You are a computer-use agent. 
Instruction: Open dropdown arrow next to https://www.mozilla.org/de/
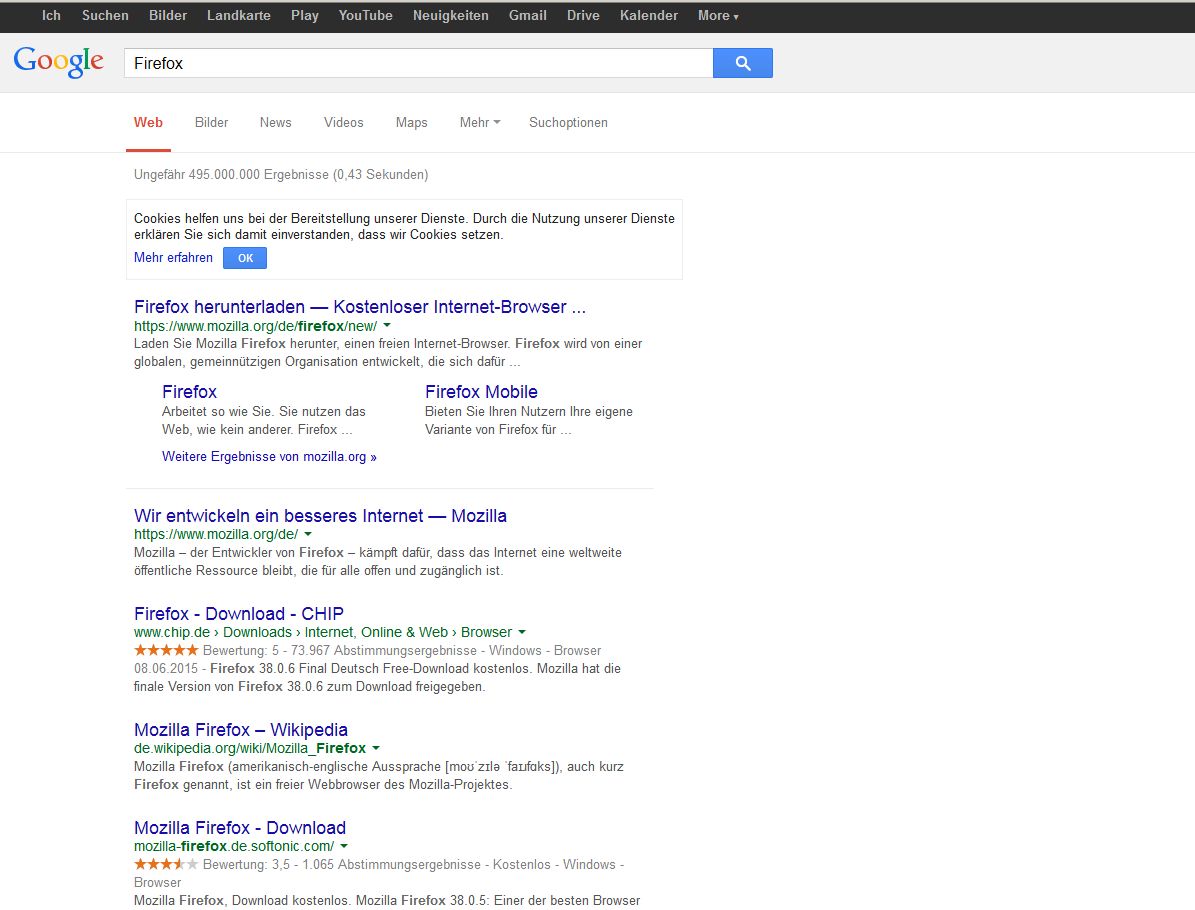click(308, 534)
